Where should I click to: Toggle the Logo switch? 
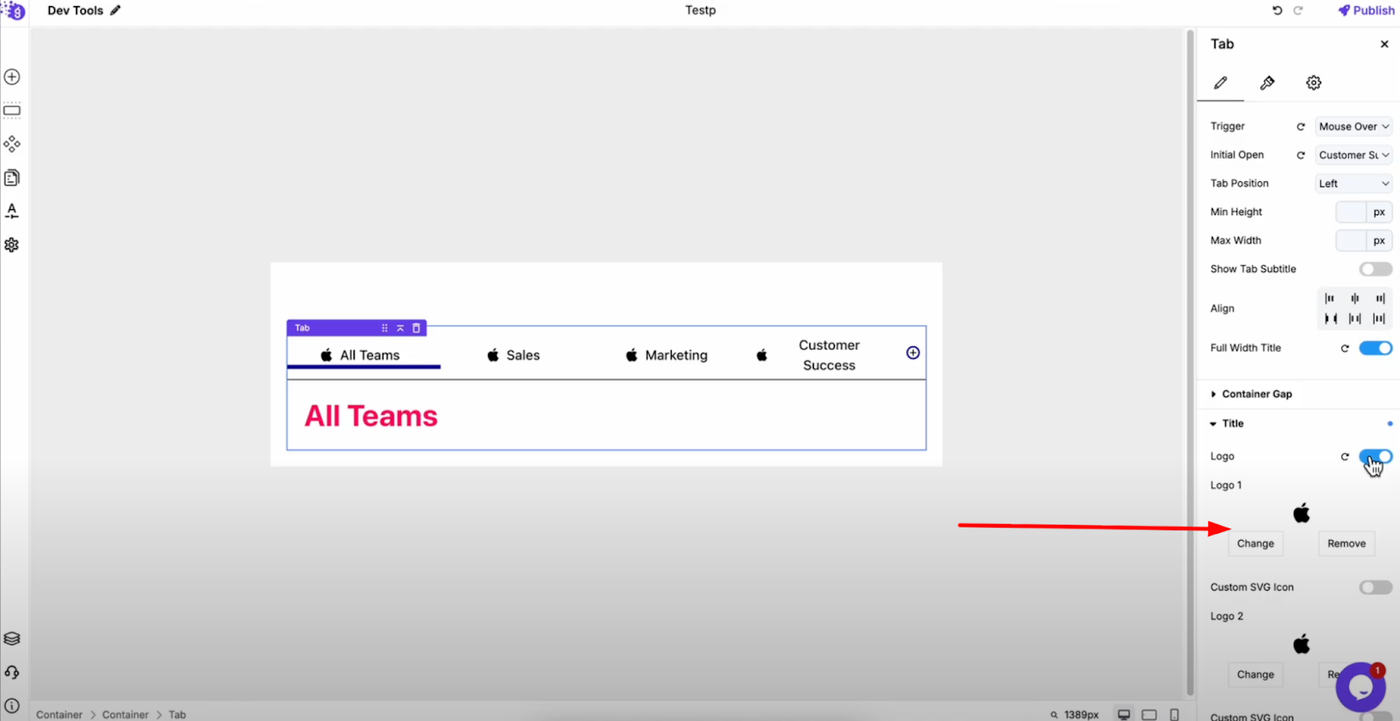1376,457
